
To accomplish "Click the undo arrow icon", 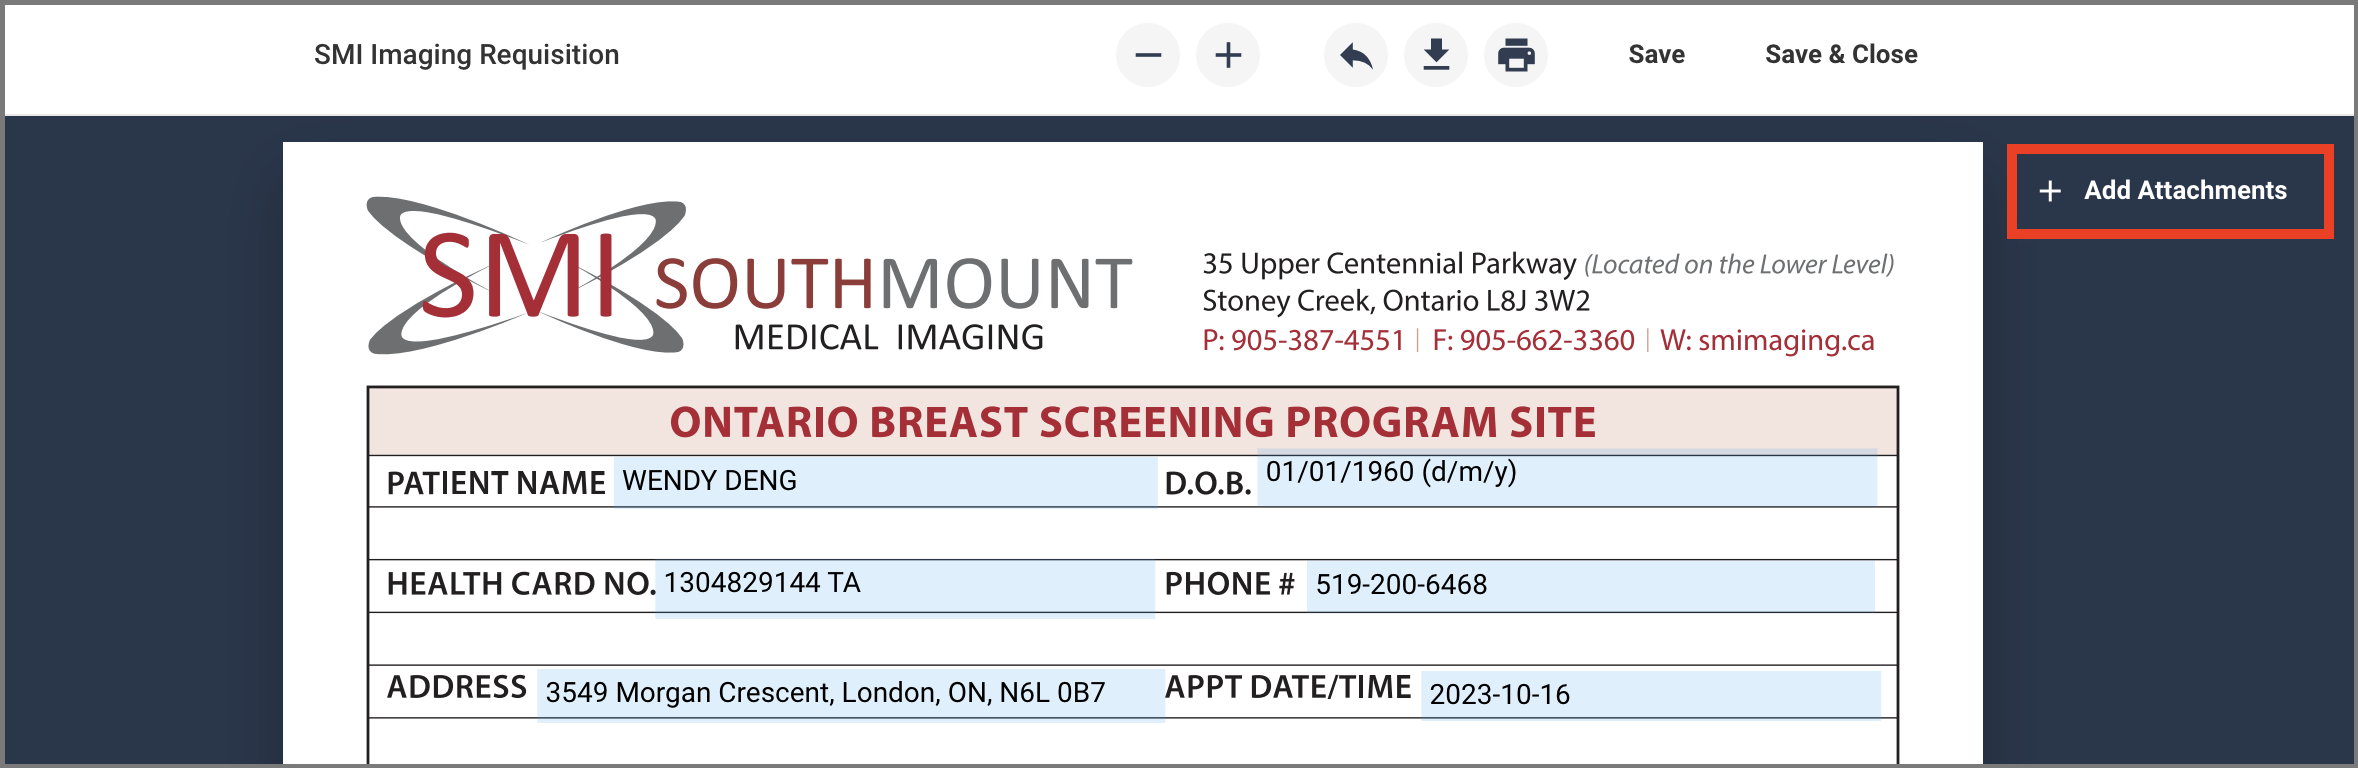I will [x=1356, y=55].
